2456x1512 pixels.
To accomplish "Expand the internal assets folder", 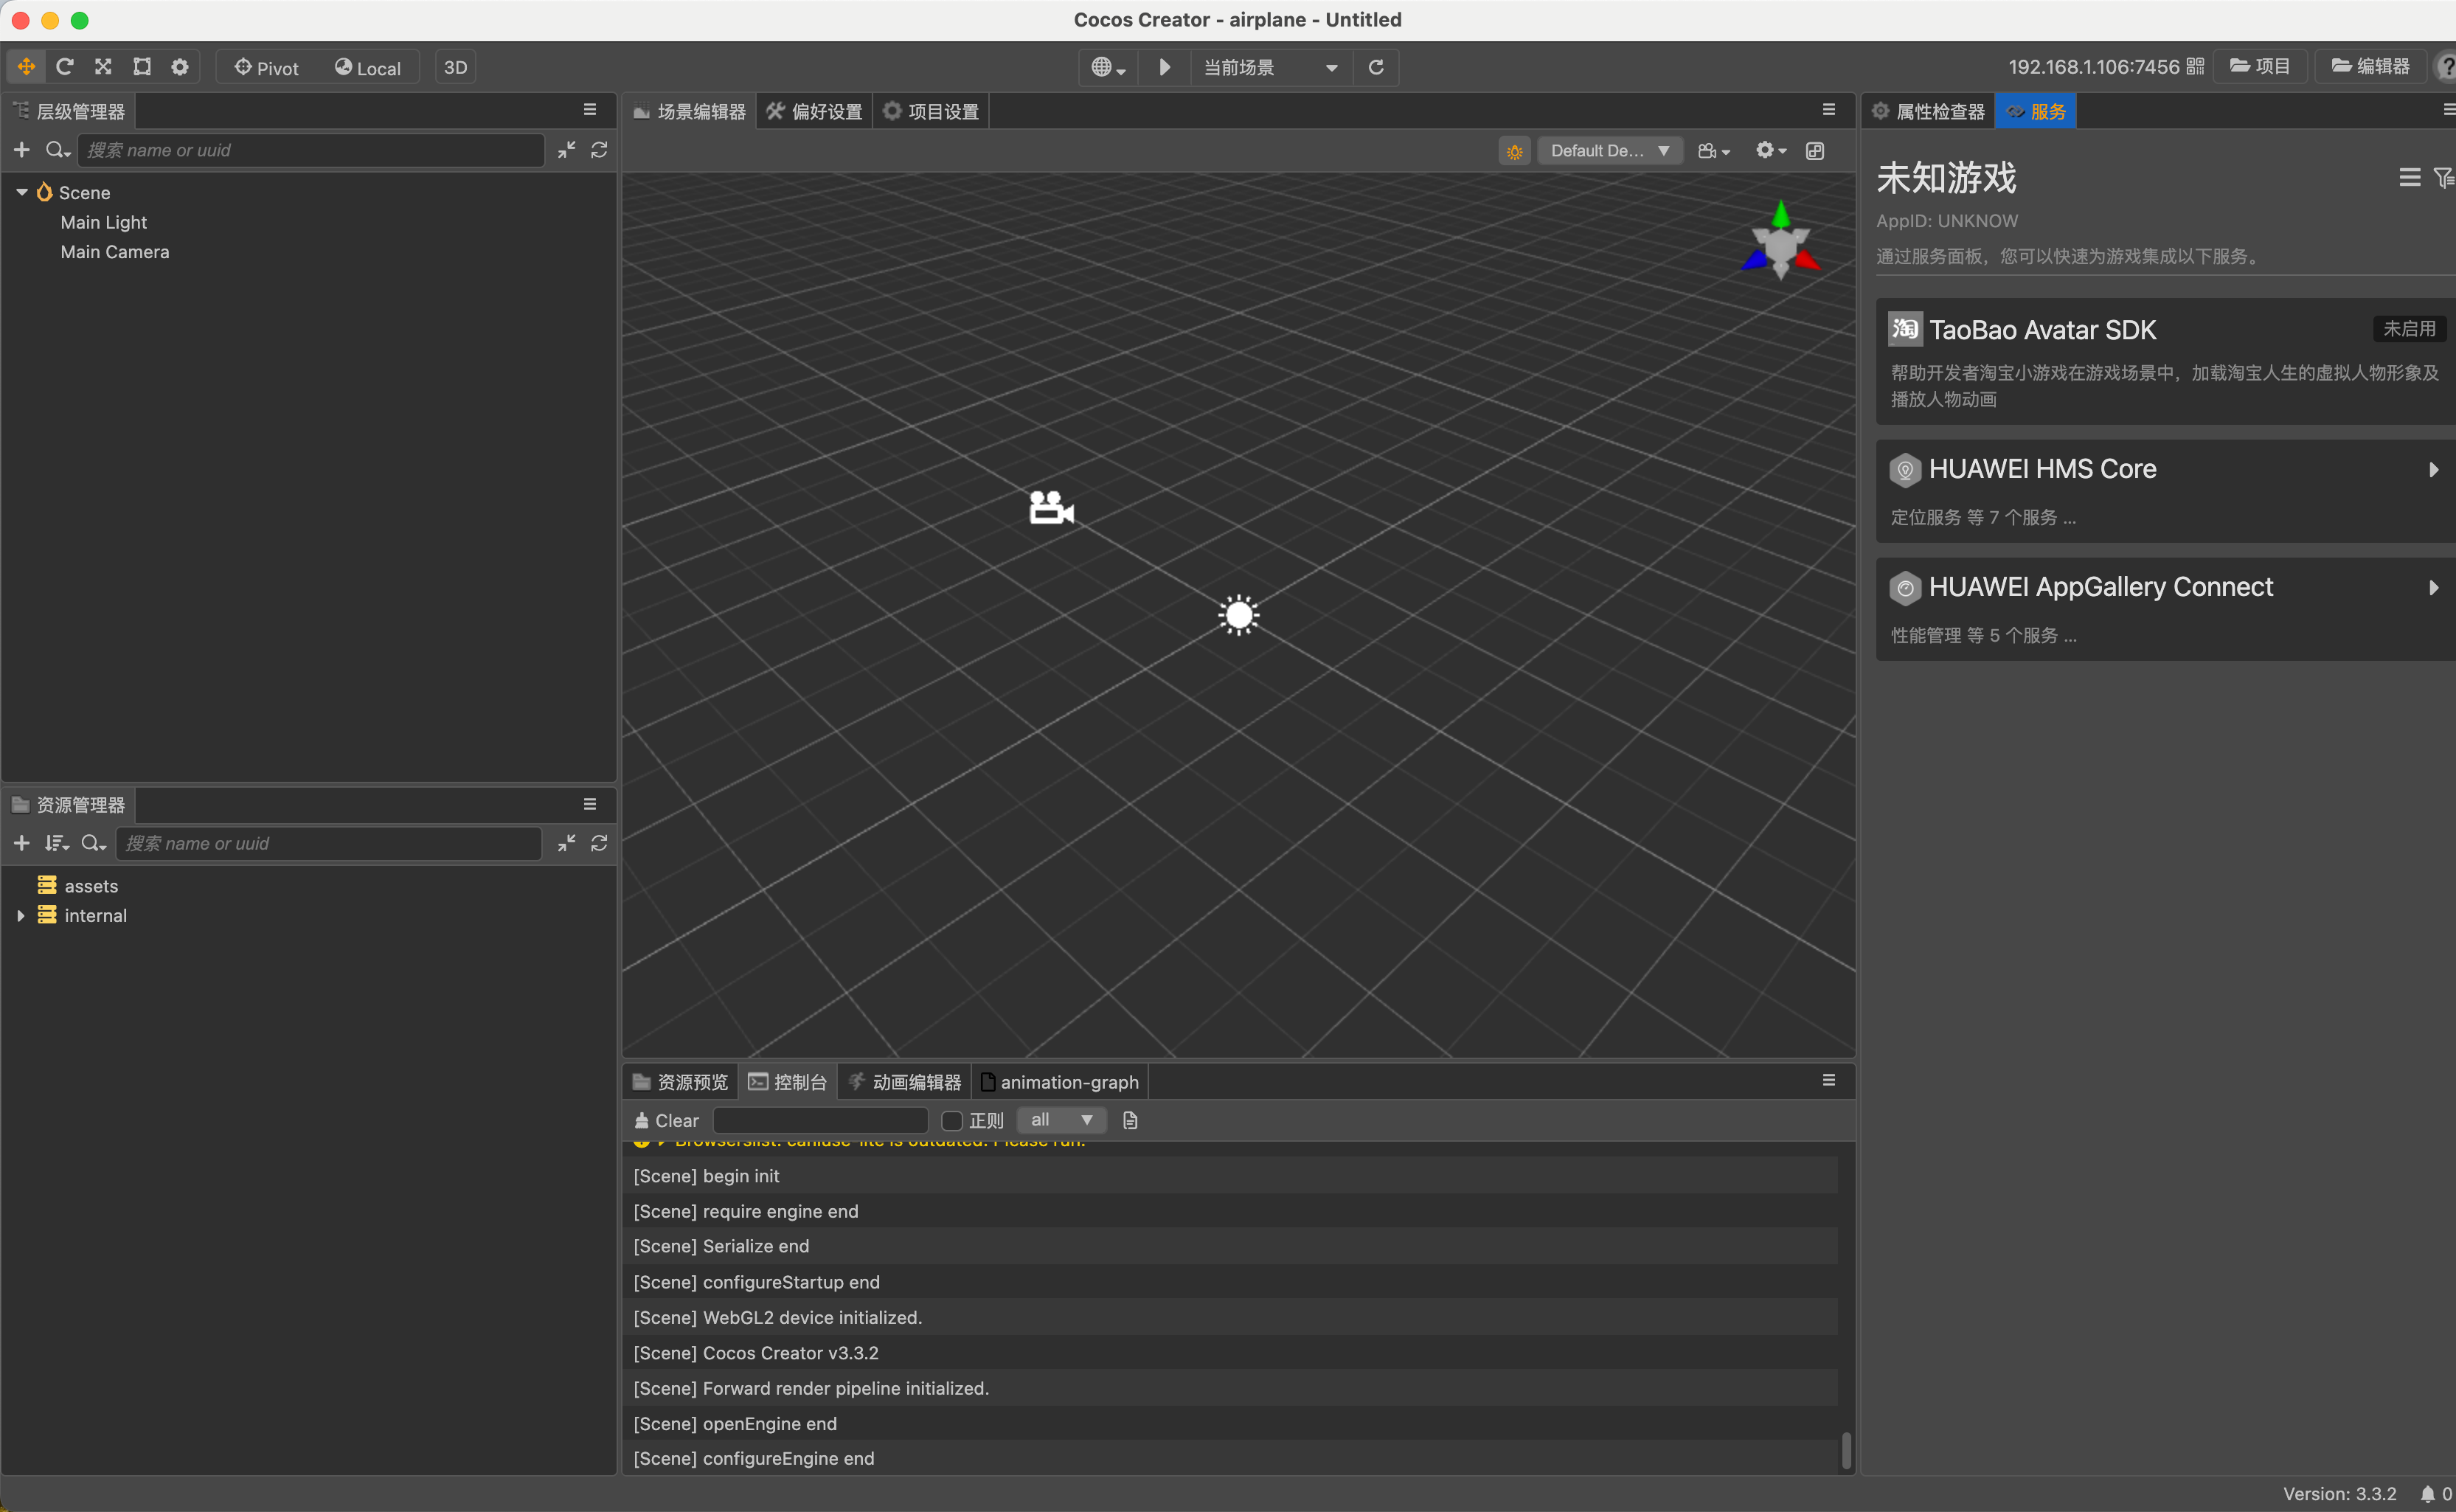I will click(x=21, y=915).
